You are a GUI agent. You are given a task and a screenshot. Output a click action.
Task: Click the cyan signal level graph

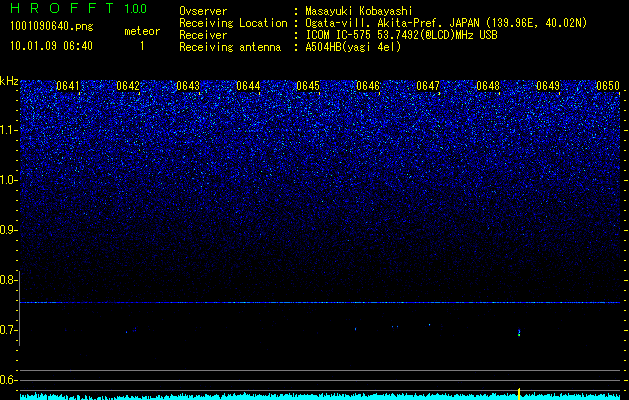pos(320,396)
